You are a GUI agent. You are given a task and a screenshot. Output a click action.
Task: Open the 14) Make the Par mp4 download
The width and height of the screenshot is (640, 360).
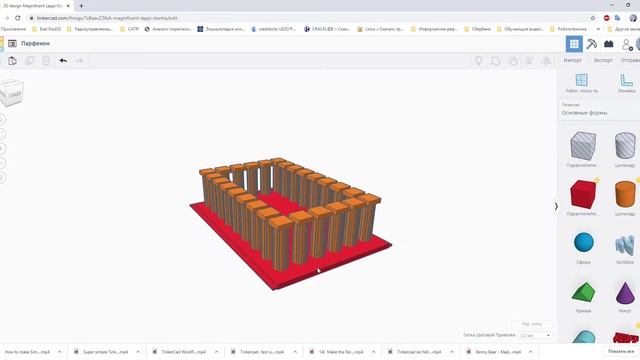click(x=336, y=352)
